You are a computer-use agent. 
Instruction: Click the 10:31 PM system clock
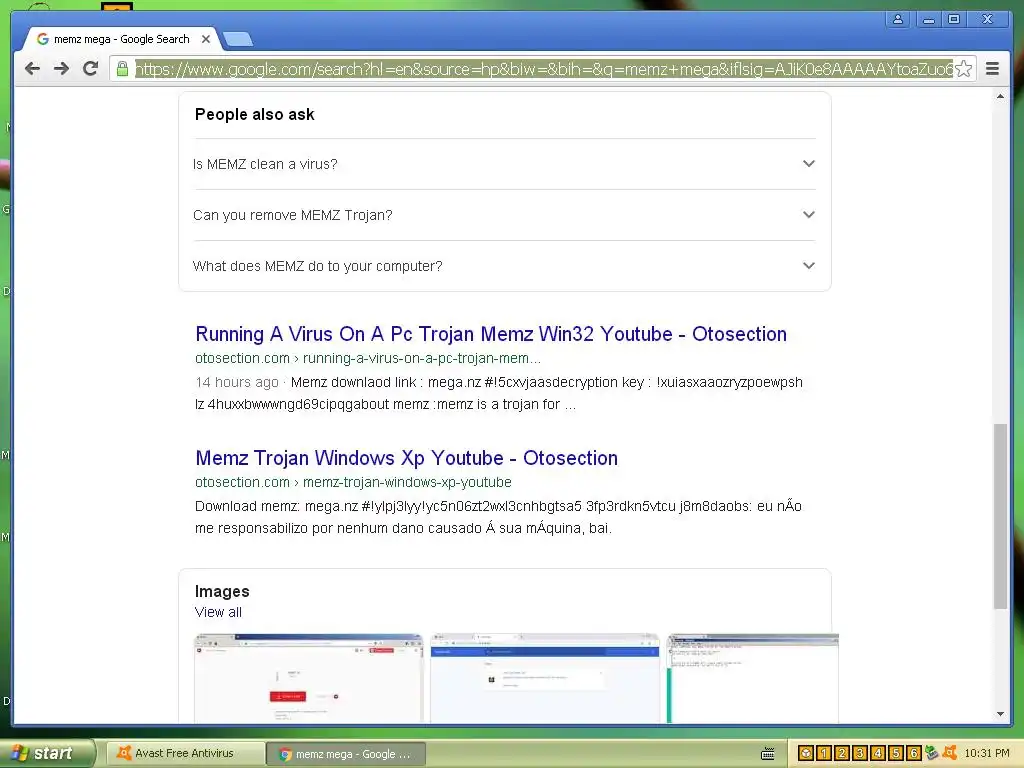tap(987, 753)
